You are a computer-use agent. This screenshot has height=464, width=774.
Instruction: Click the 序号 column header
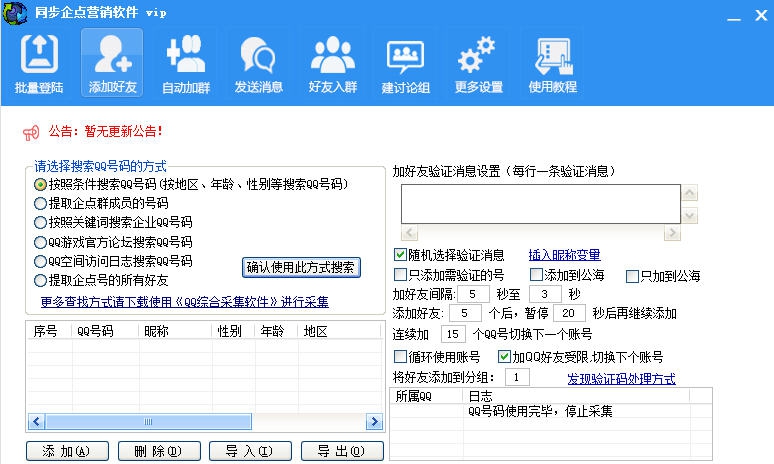click(49, 331)
